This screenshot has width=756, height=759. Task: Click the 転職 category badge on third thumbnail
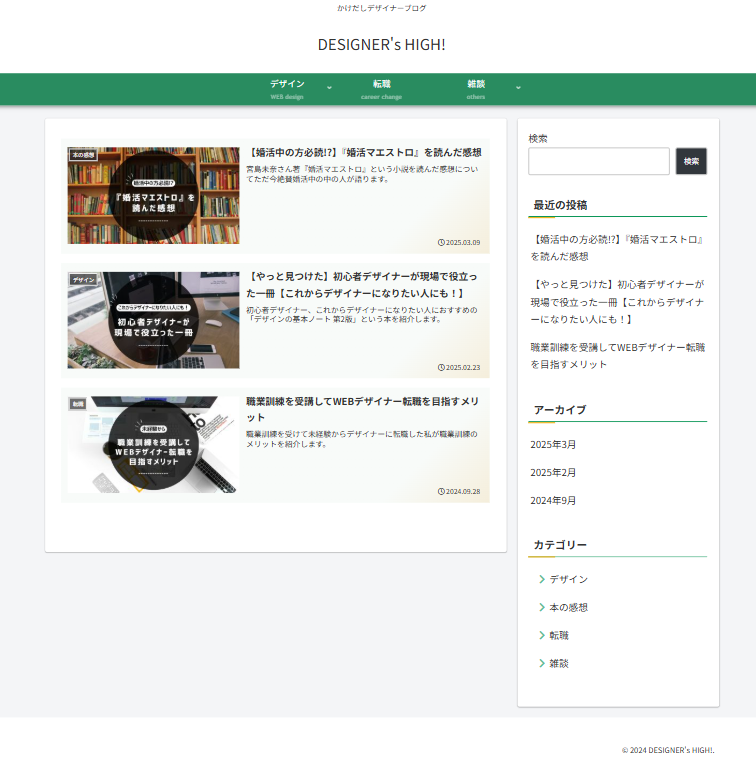point(77,404)
